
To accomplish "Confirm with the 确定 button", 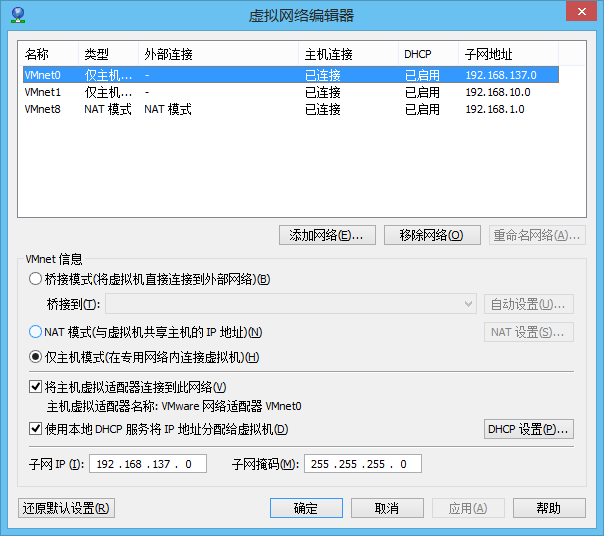I will tap(306, 508).
